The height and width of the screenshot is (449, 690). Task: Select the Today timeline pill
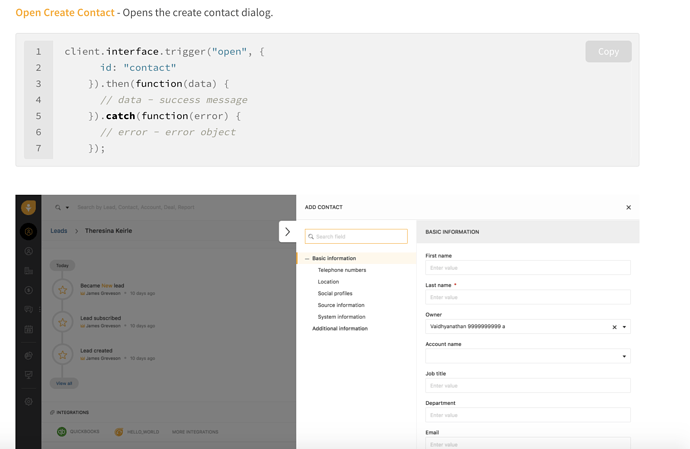(x=62, y=265)
